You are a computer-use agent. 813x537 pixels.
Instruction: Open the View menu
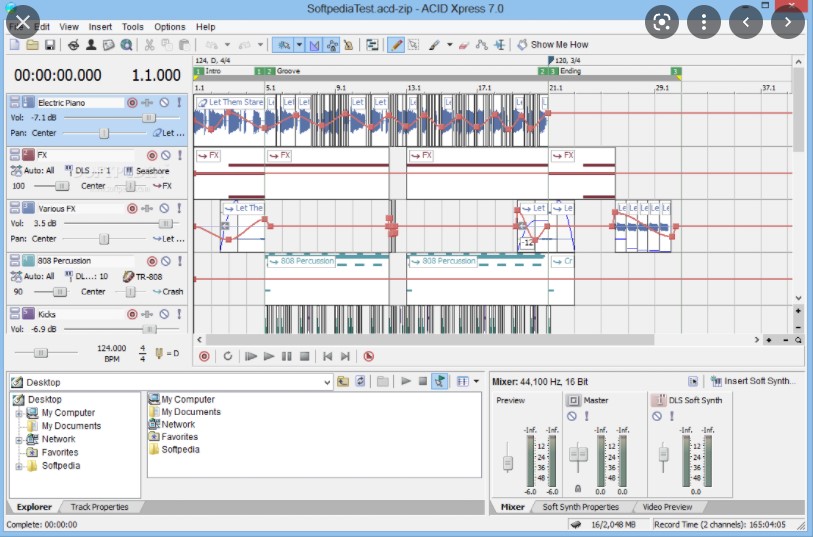click(68, 26)
